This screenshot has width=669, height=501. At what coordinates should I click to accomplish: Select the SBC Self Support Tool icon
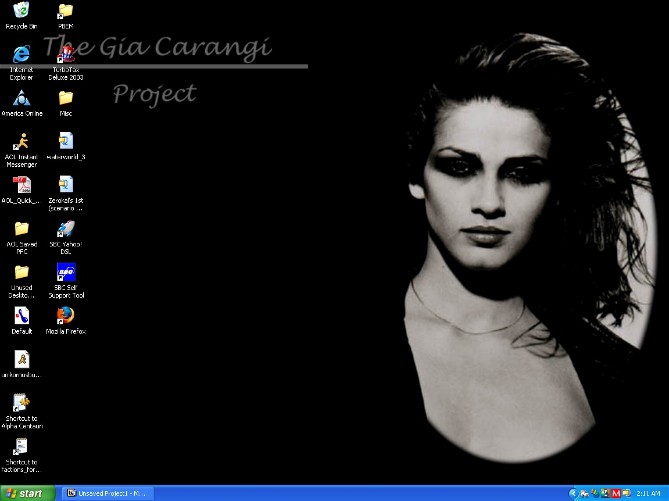(x=66, y=273)
